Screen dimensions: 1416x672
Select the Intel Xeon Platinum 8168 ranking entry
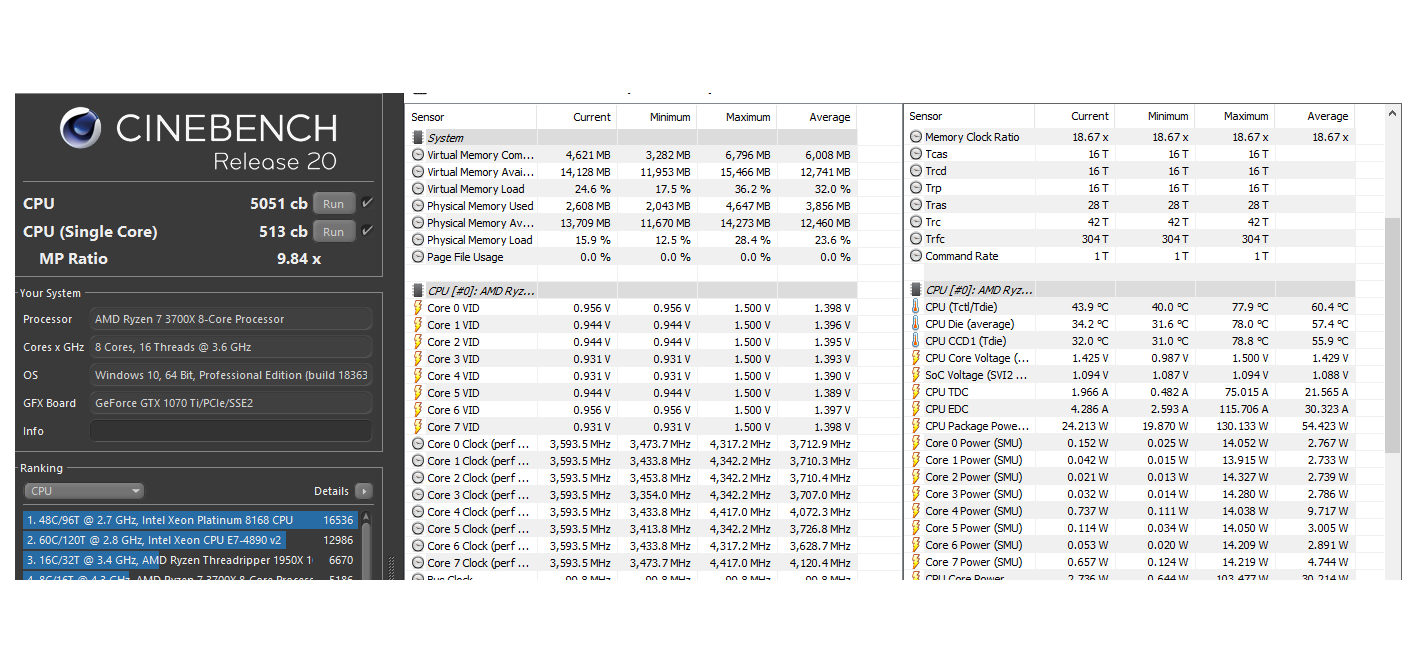(x=190, y=520)
